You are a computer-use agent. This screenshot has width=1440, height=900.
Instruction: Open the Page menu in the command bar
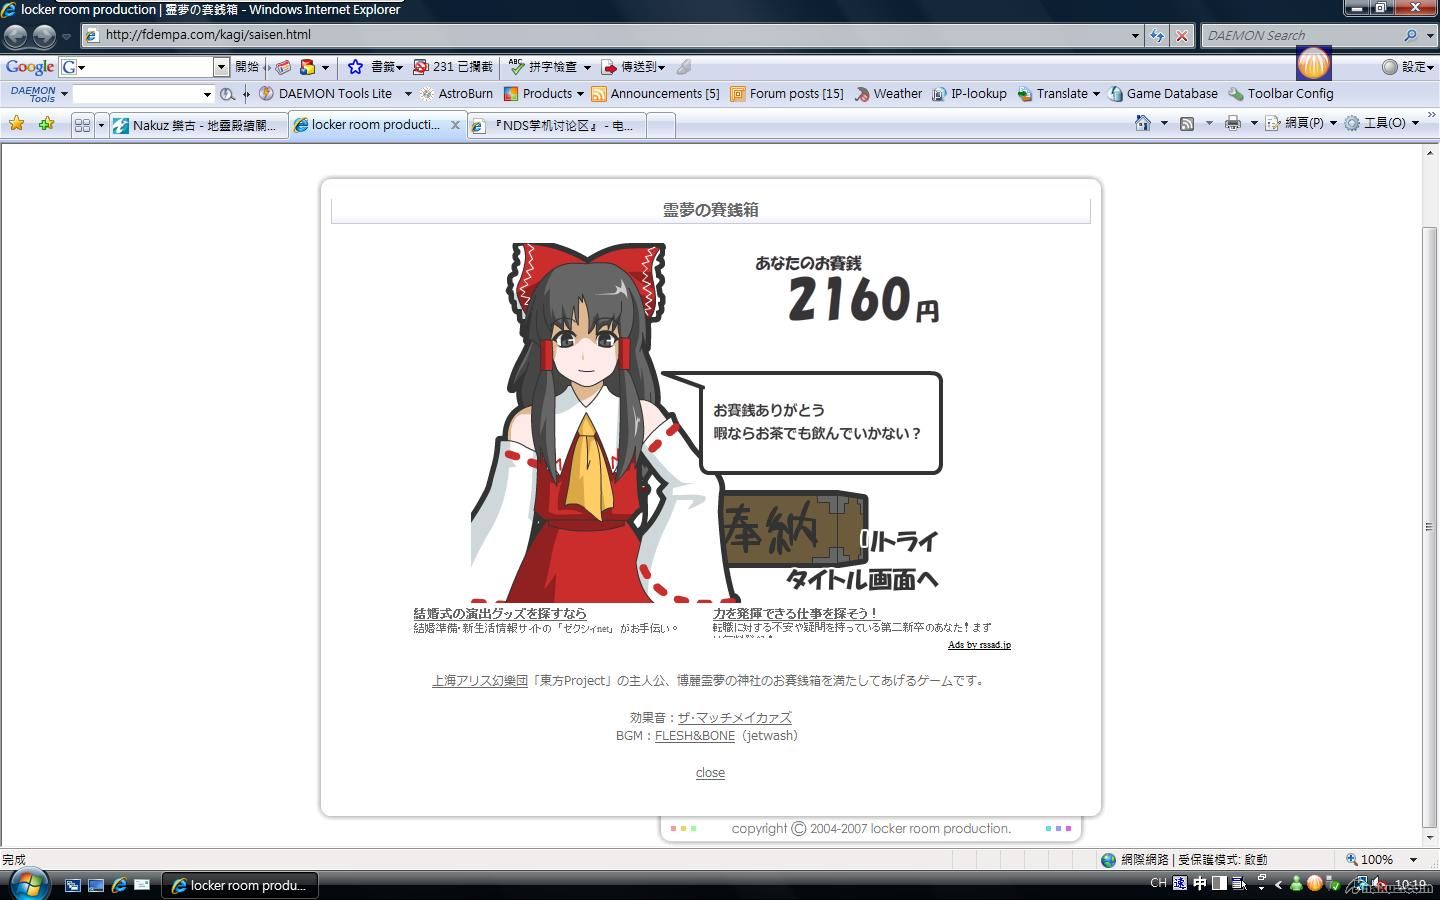[1300, 123]
